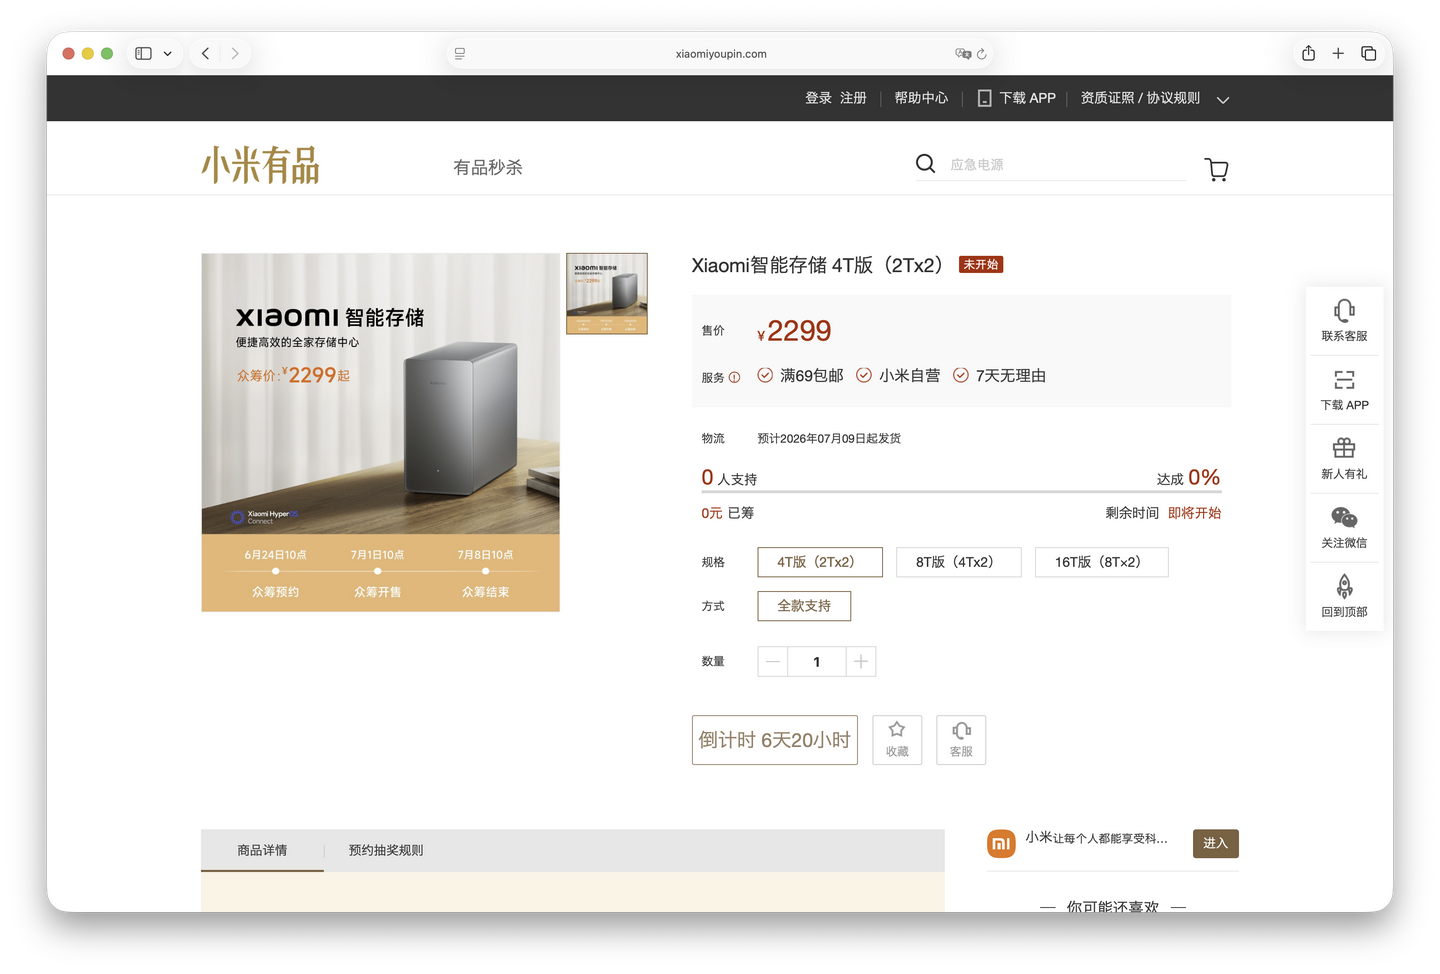The image size is (1440, 974).
Task: Switch to the 商品详情 tab
Action: 262,850
